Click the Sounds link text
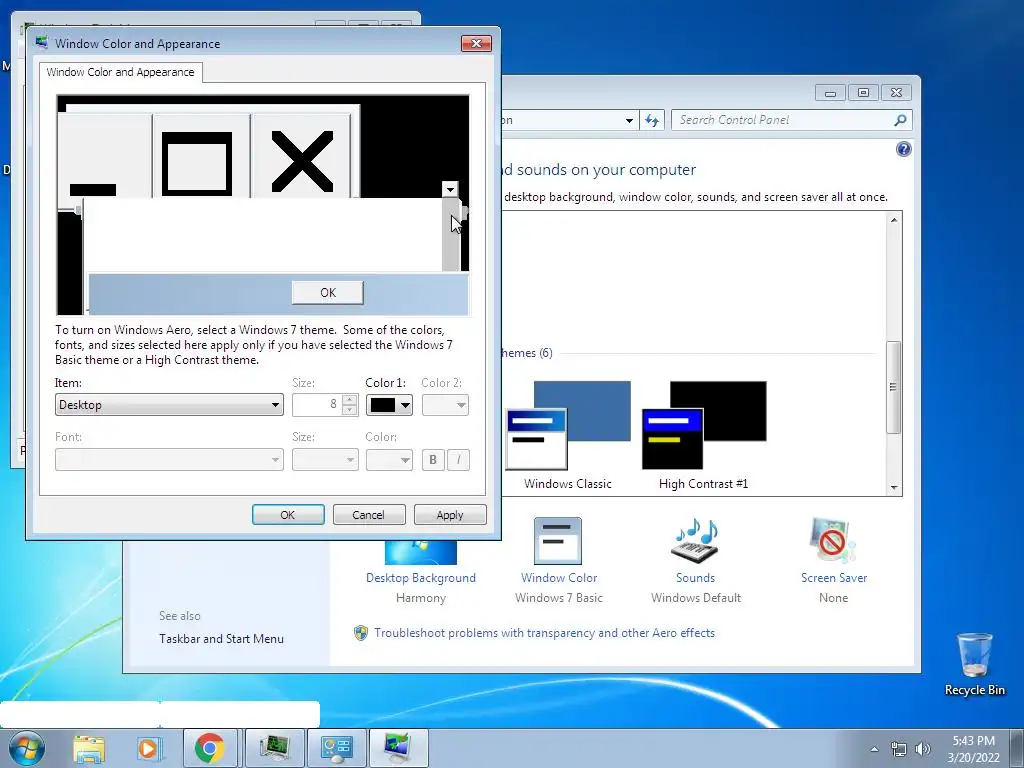Viewport: 1024px width, 768px height. 696,578
